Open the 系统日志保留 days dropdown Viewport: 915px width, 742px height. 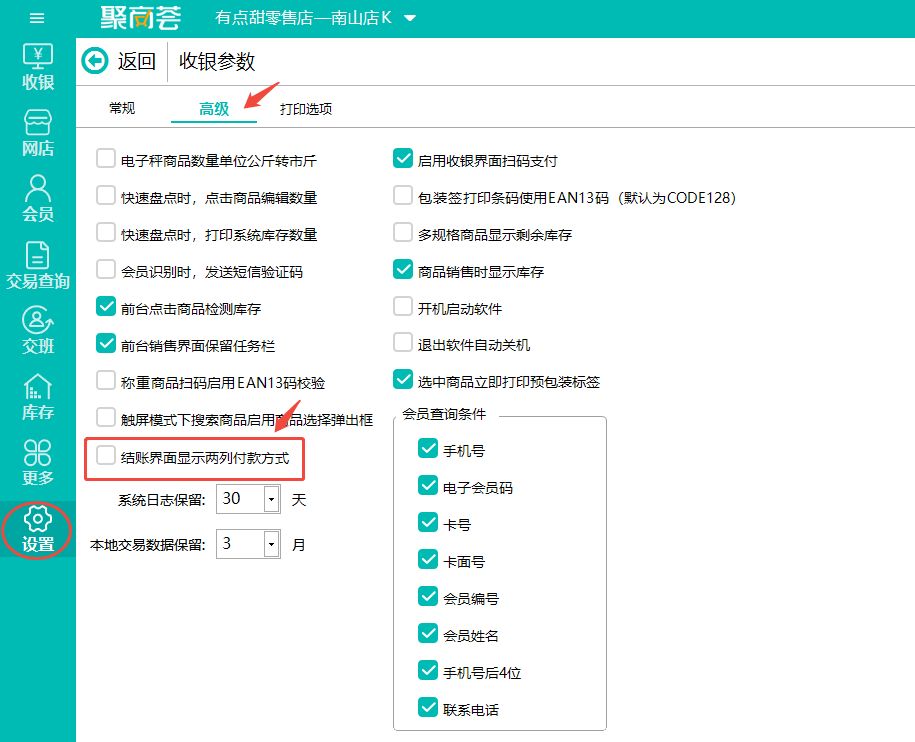pos(271,499)
